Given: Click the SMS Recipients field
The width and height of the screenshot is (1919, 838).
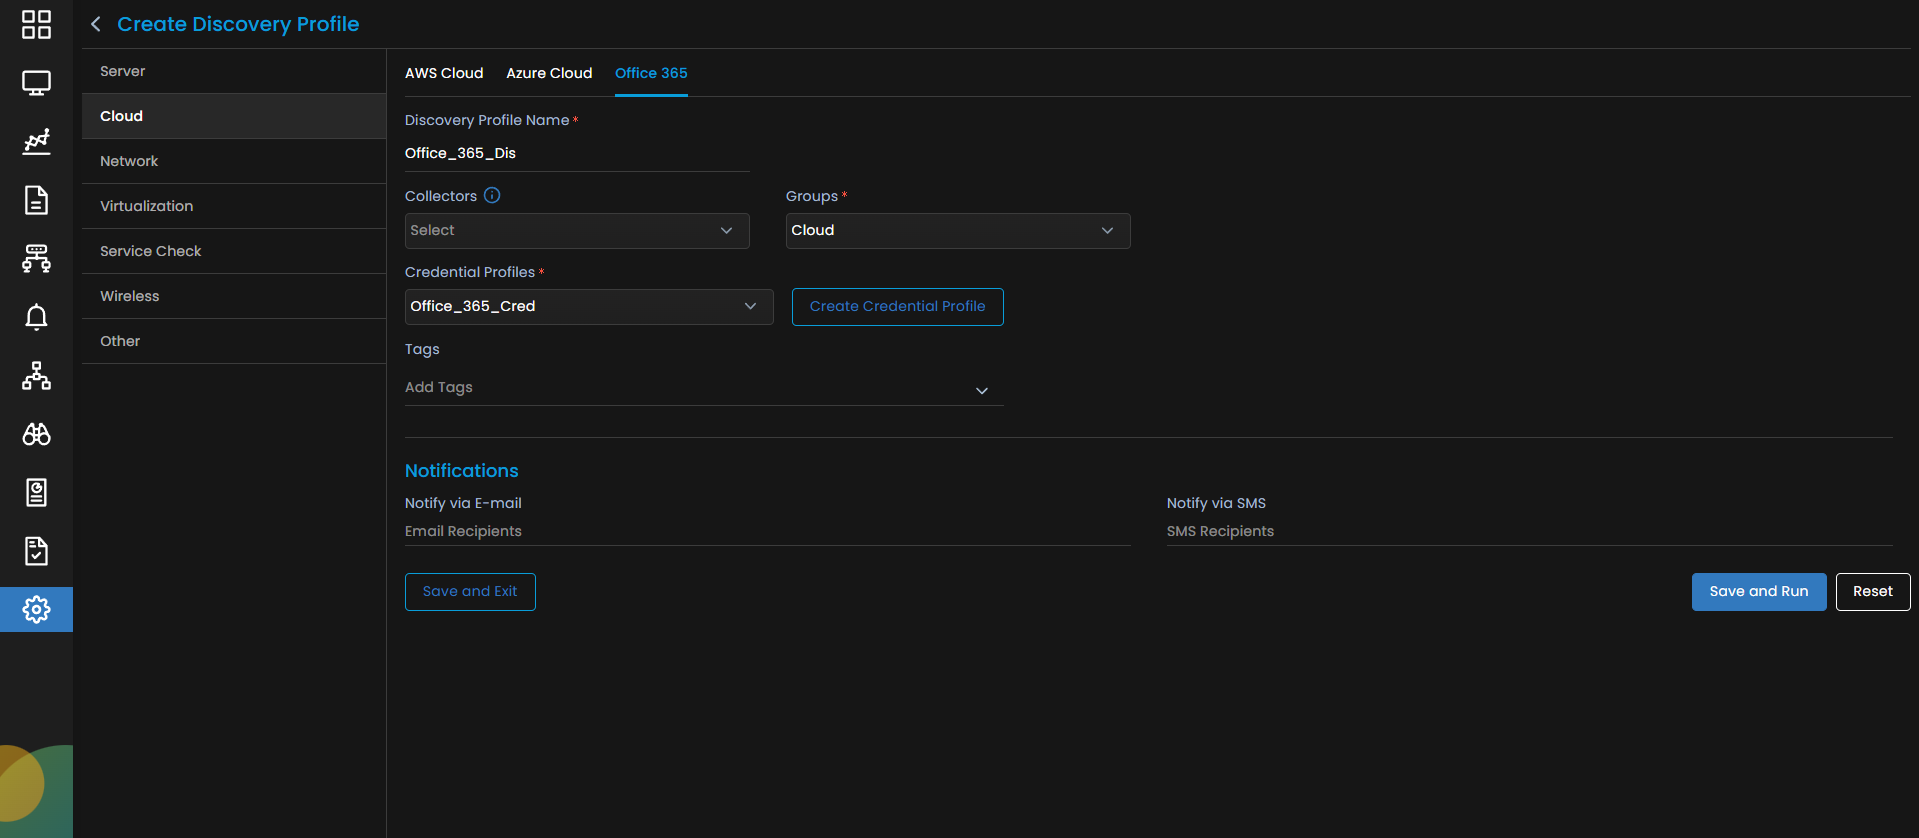Looking at the screenshot, I should pos(1530,531).
